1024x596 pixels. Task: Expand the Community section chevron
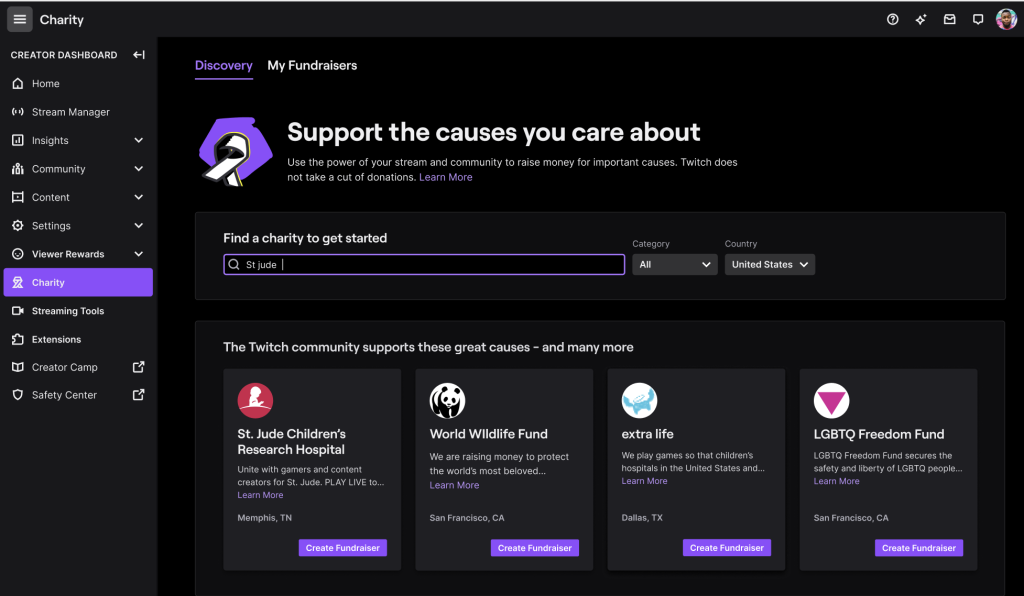138,168
